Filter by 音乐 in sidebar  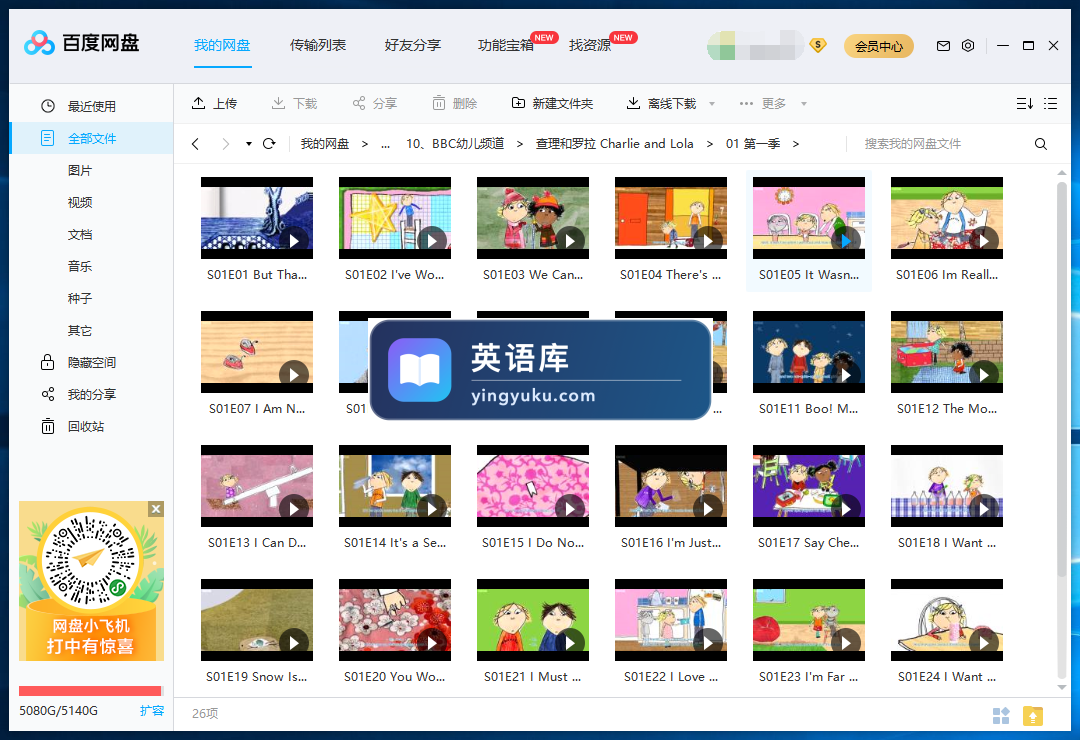(80, 266)
